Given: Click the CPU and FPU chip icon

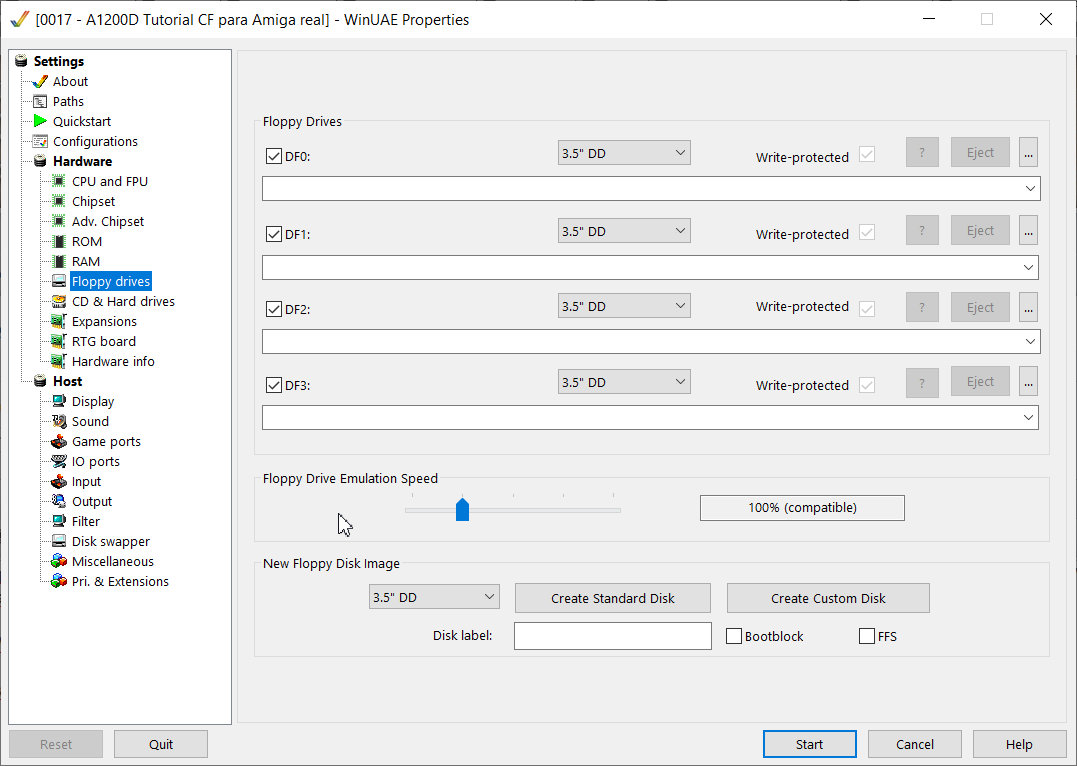Looking at the screenshot, I should pos(59,181).
